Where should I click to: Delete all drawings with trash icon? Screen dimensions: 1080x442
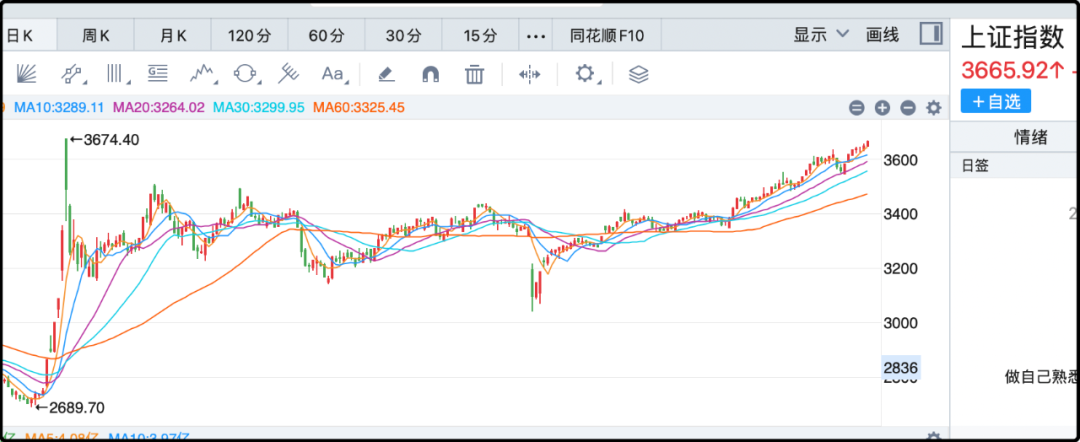474,74
